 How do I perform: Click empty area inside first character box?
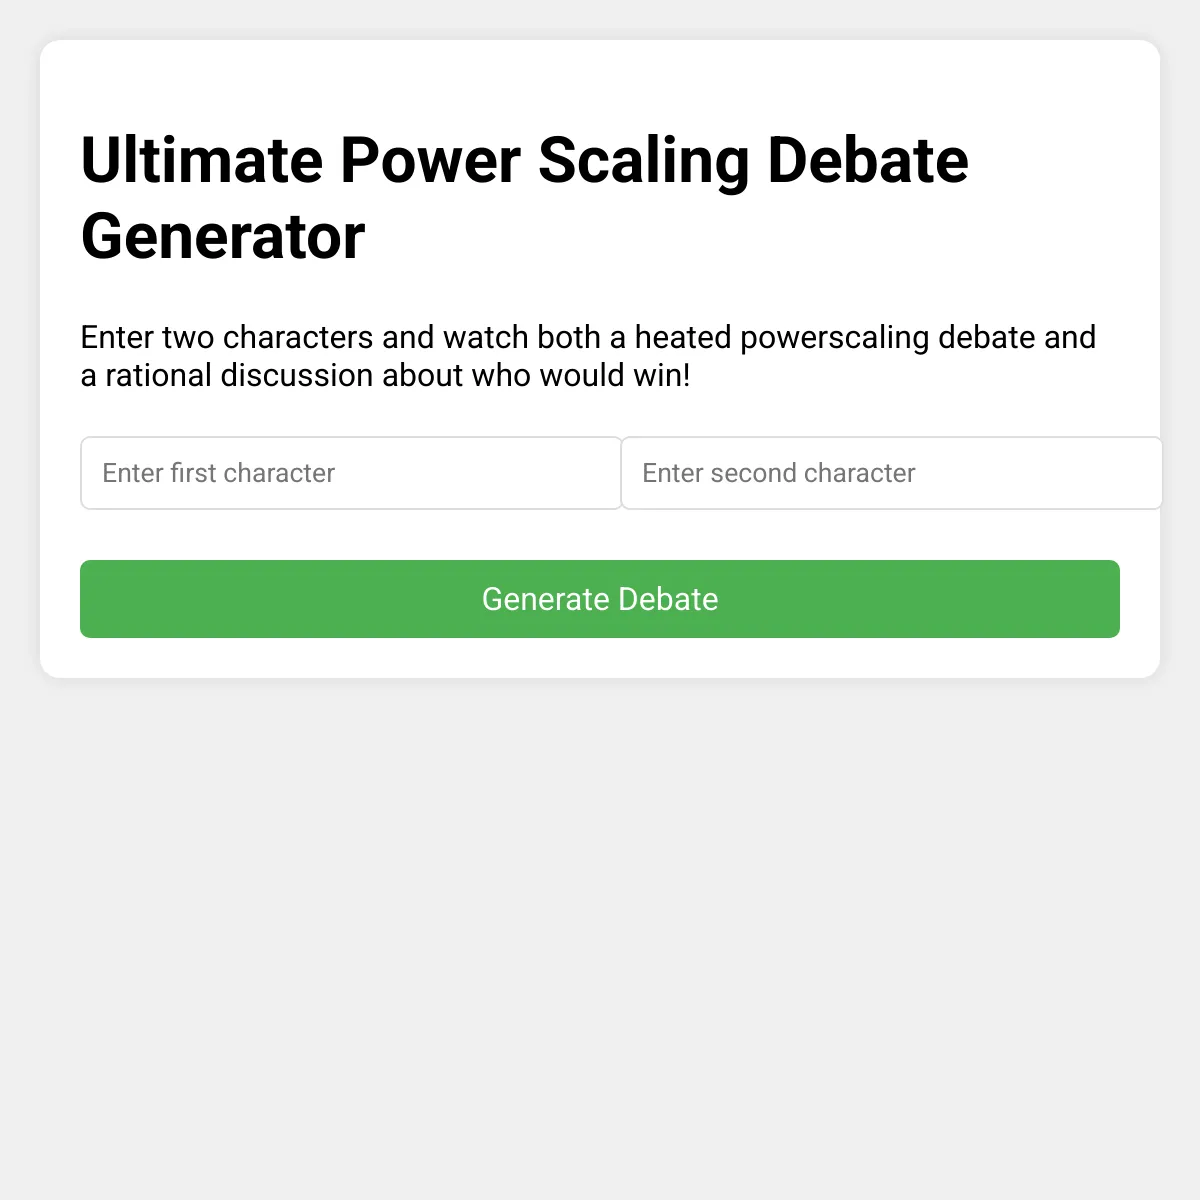[480, 473]
